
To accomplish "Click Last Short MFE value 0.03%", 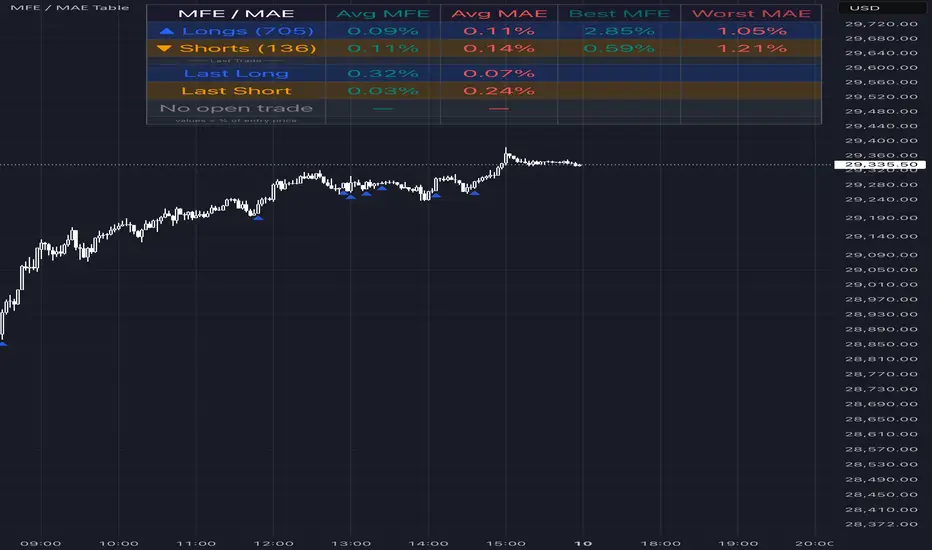I will pos(383,90).
